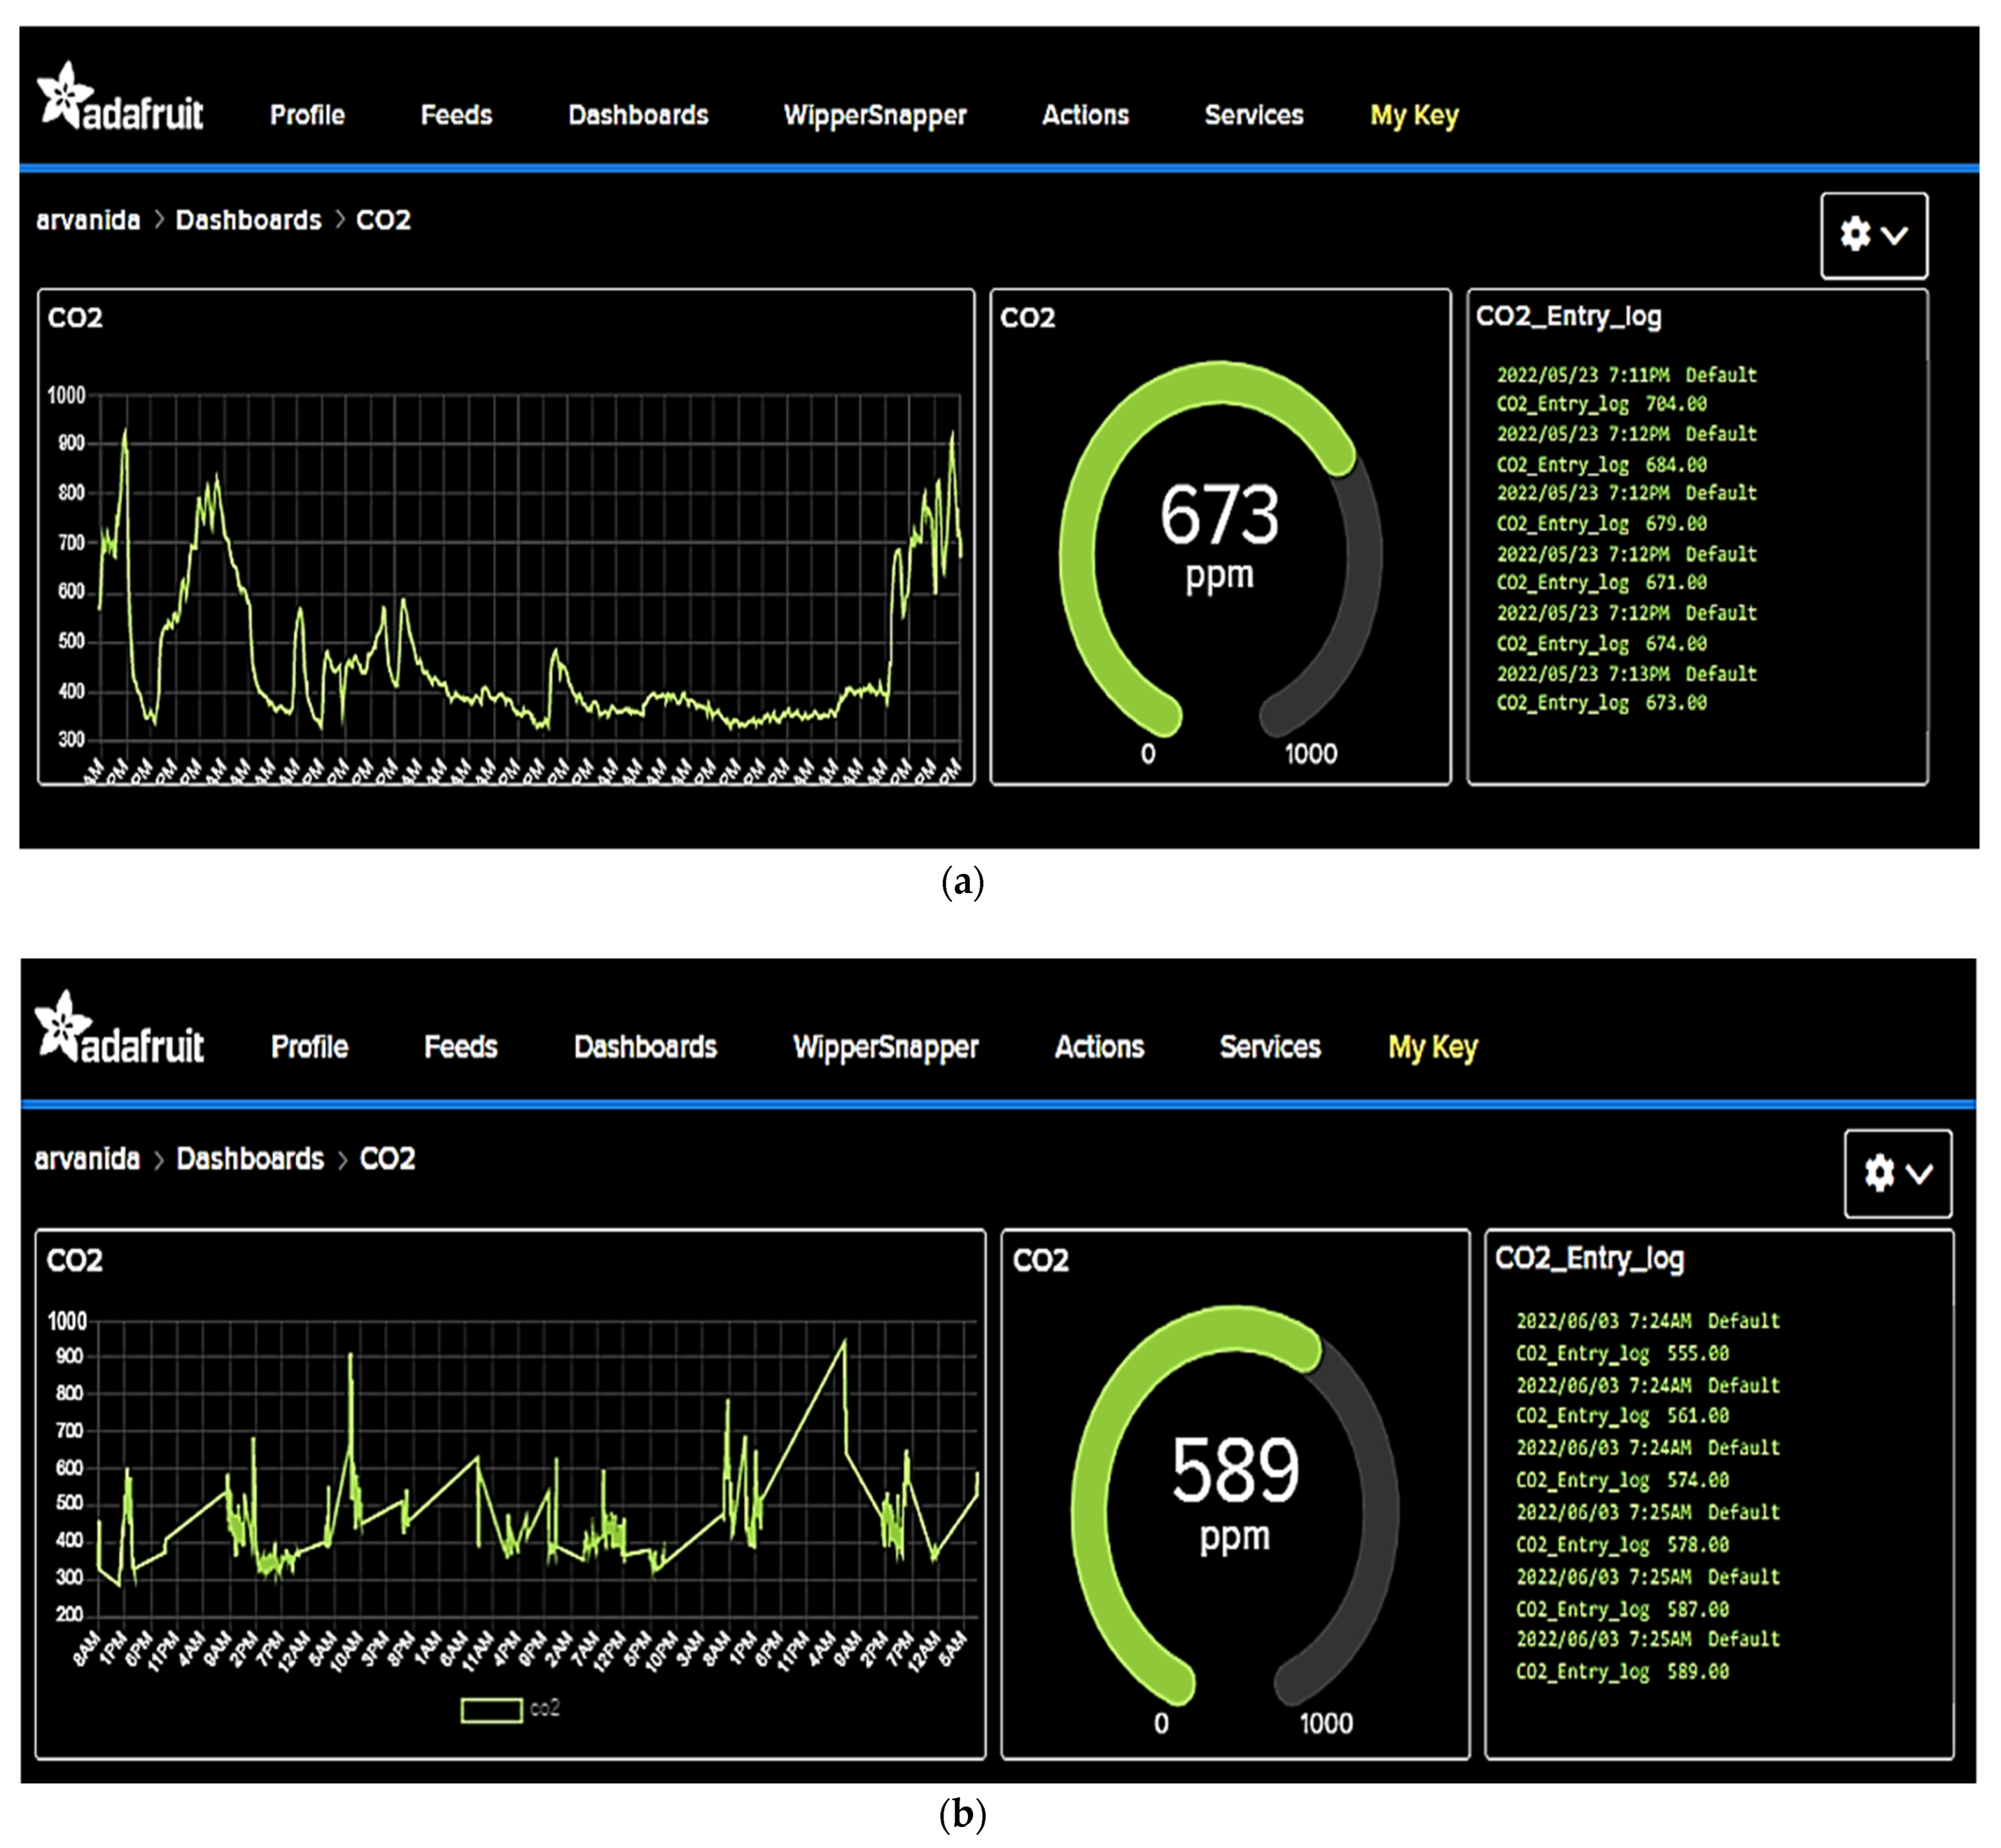Click Services in top navigation bar
Viewport: 2001px width, 1848px height.
pyautogui.click(x=1253, y=115)
